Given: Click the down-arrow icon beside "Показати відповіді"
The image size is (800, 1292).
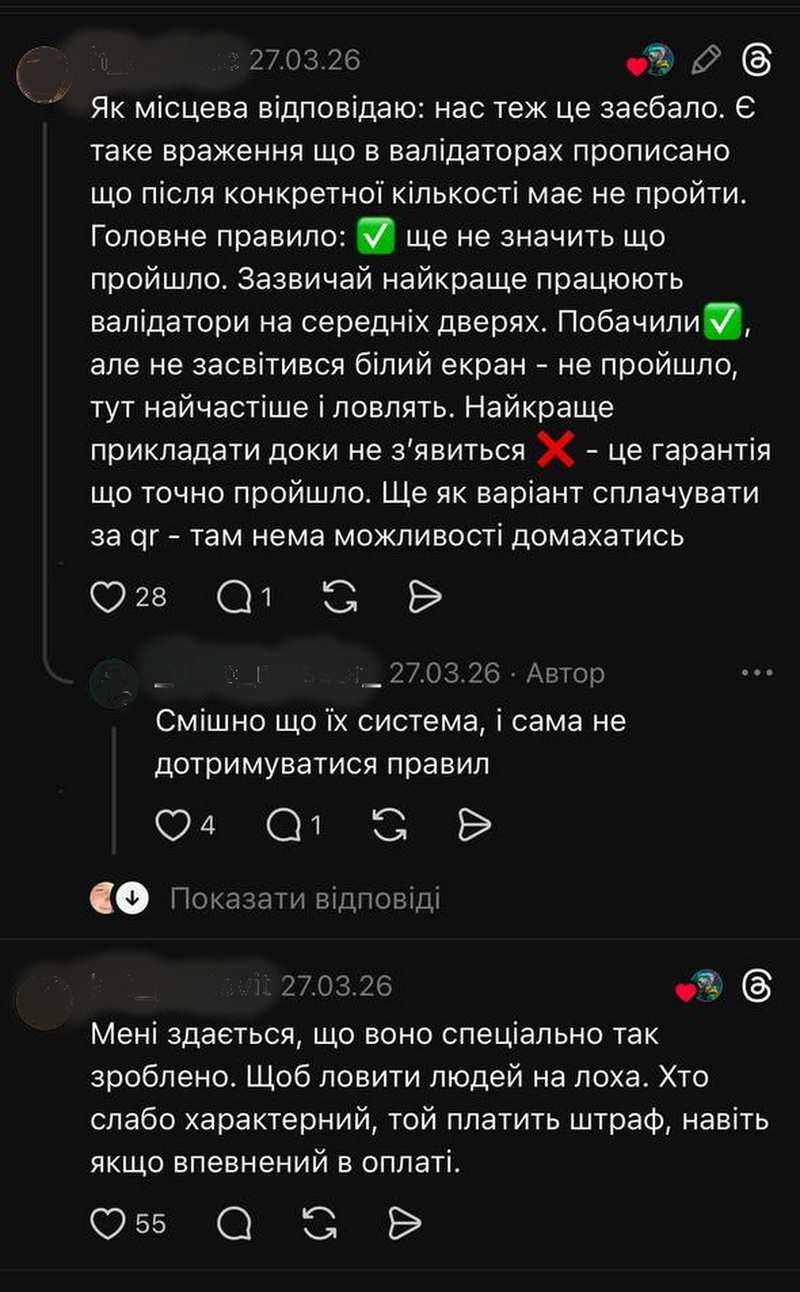Looking at the screenshot, I should coord(131,899).
